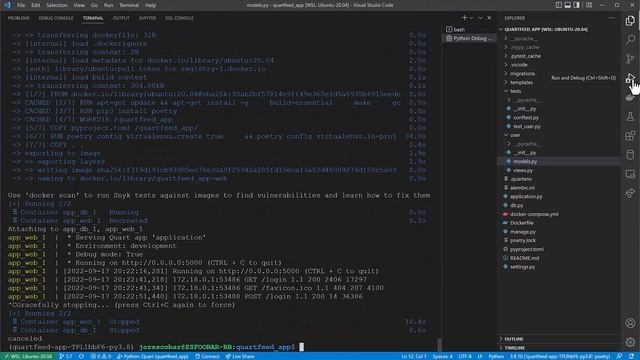Open the launch profile dropdown beside plus

click(x=471, y=18)
